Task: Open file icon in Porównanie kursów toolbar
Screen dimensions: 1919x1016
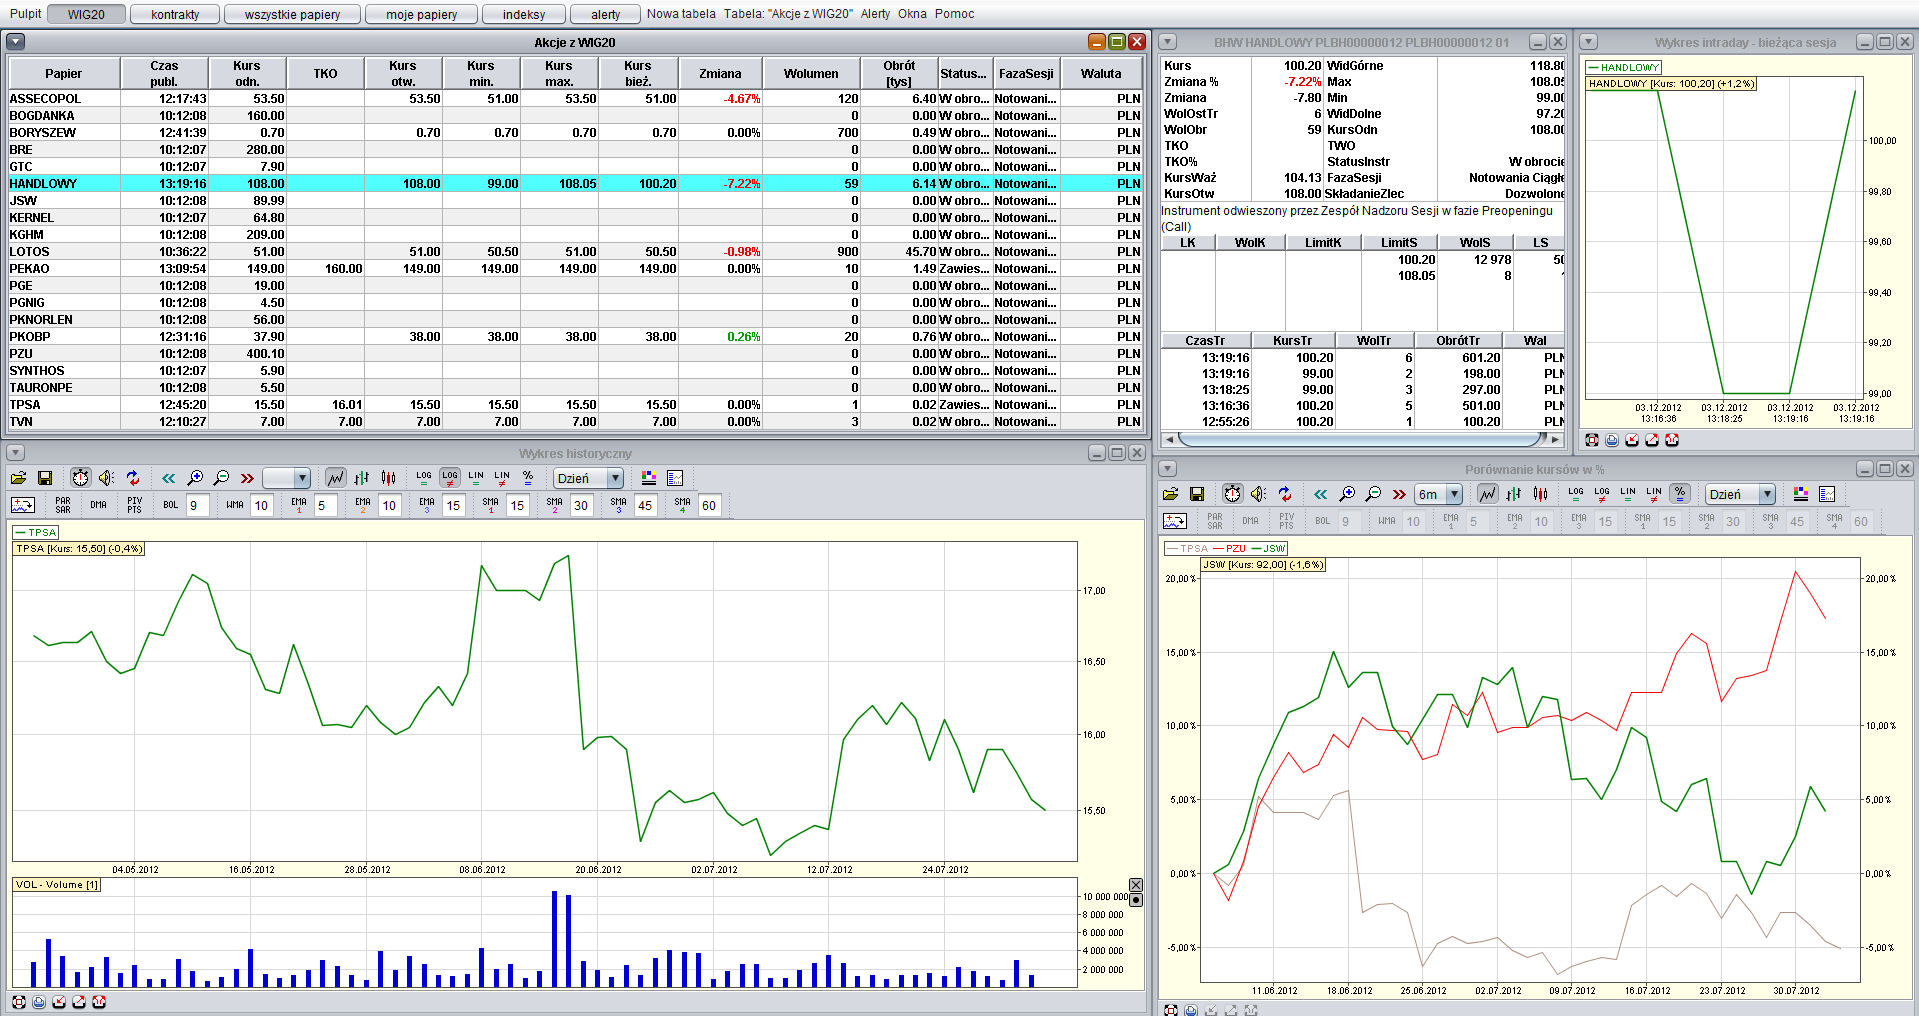Action: [x=1171, y=495]
